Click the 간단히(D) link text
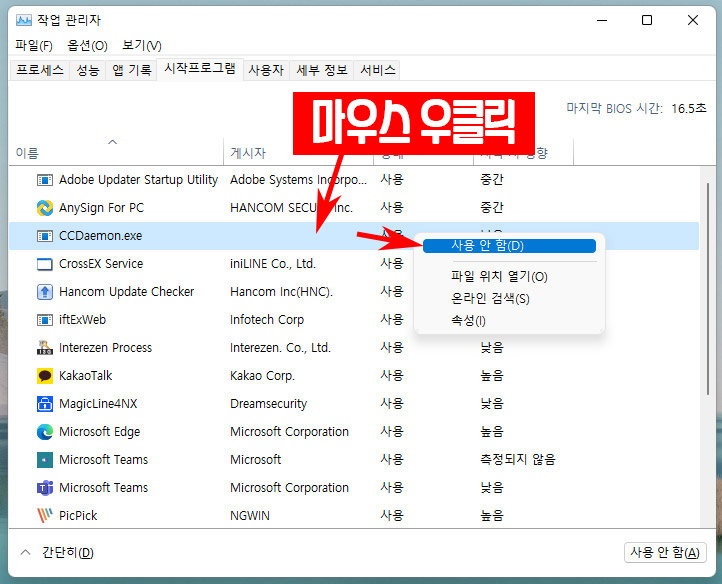The image size is (722, 584). (68, 552)
